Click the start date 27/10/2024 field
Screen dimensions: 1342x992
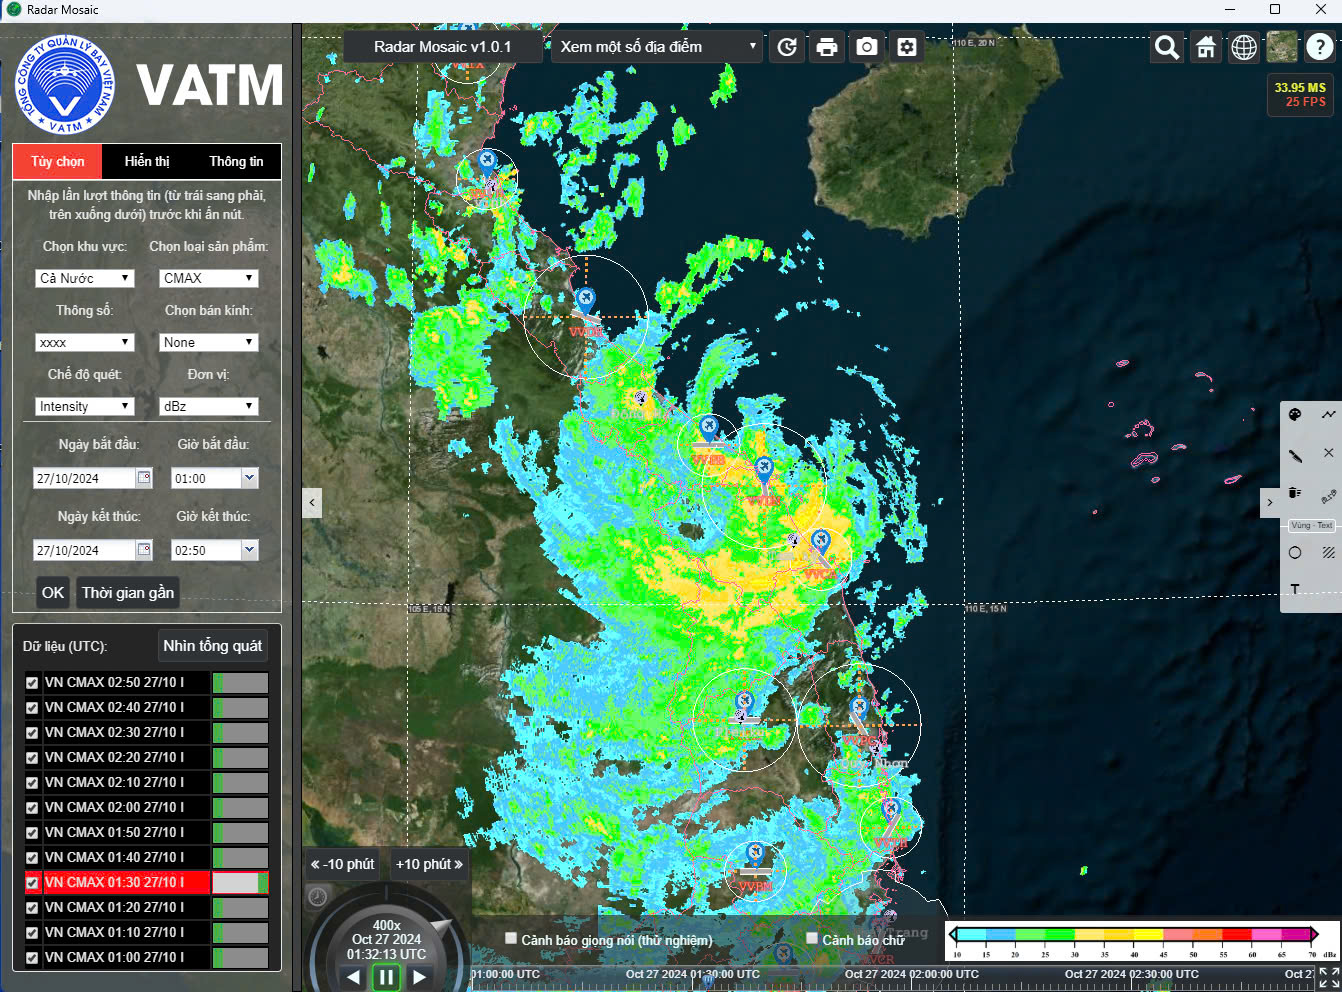[84, 478]
